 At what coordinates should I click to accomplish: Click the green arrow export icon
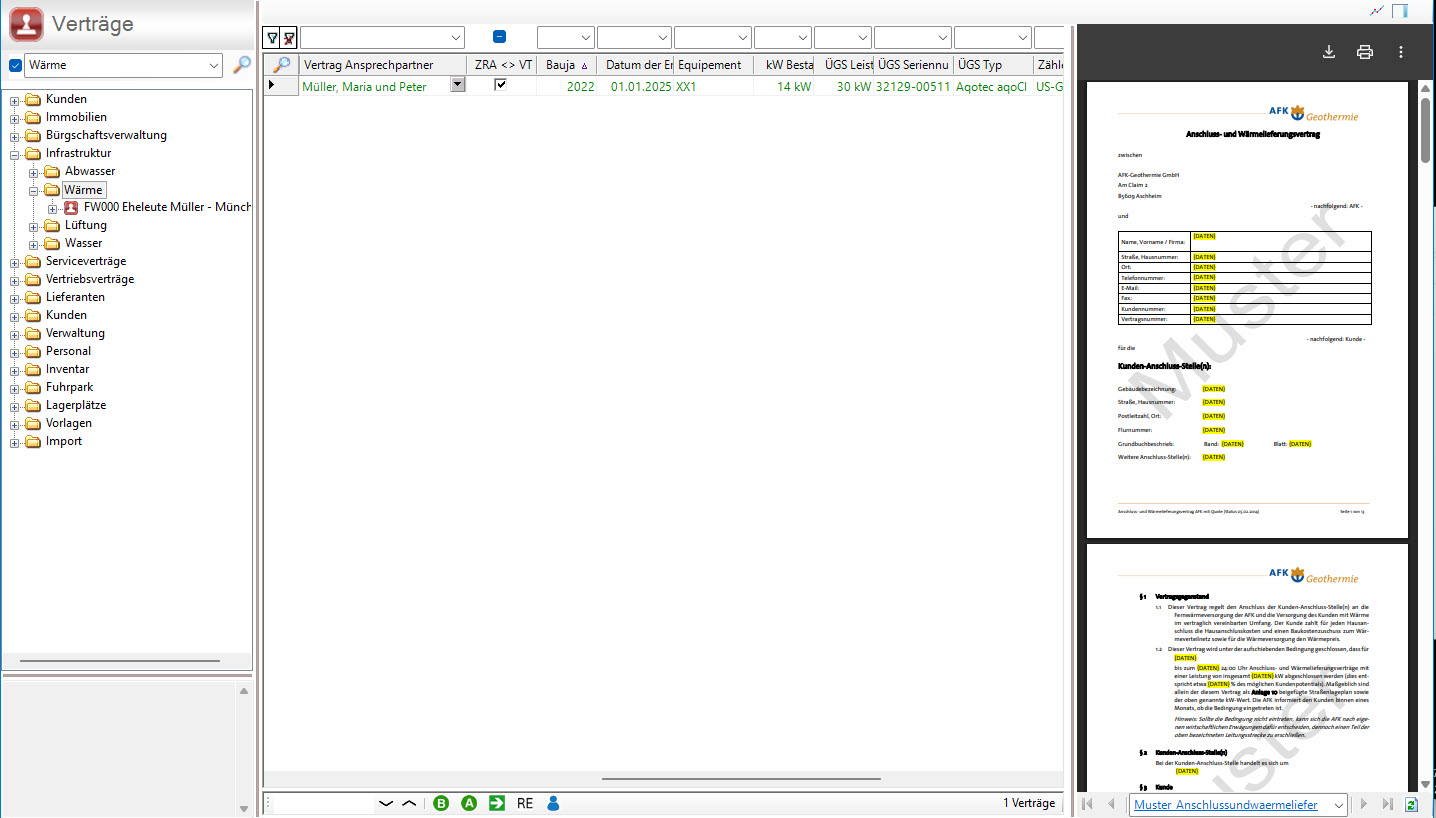(497, 803)
